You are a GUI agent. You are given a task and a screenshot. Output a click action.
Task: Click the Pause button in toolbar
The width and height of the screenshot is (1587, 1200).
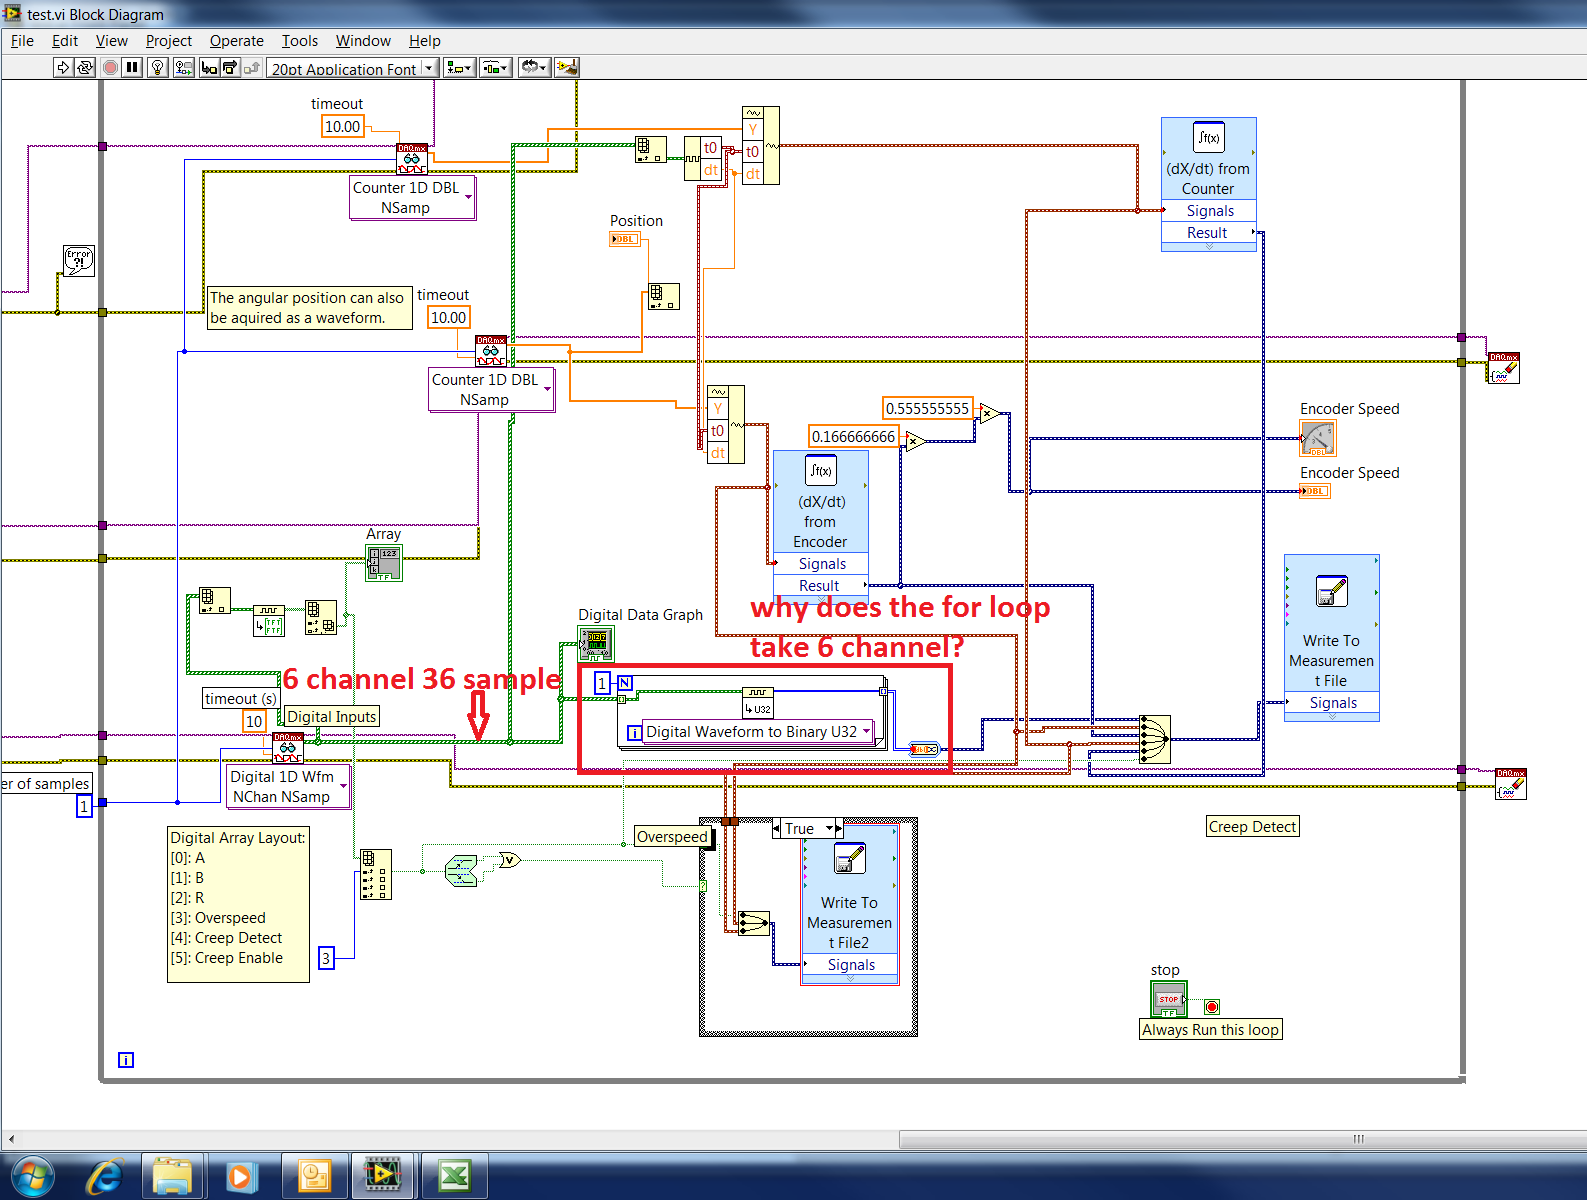tap(132, 68)
